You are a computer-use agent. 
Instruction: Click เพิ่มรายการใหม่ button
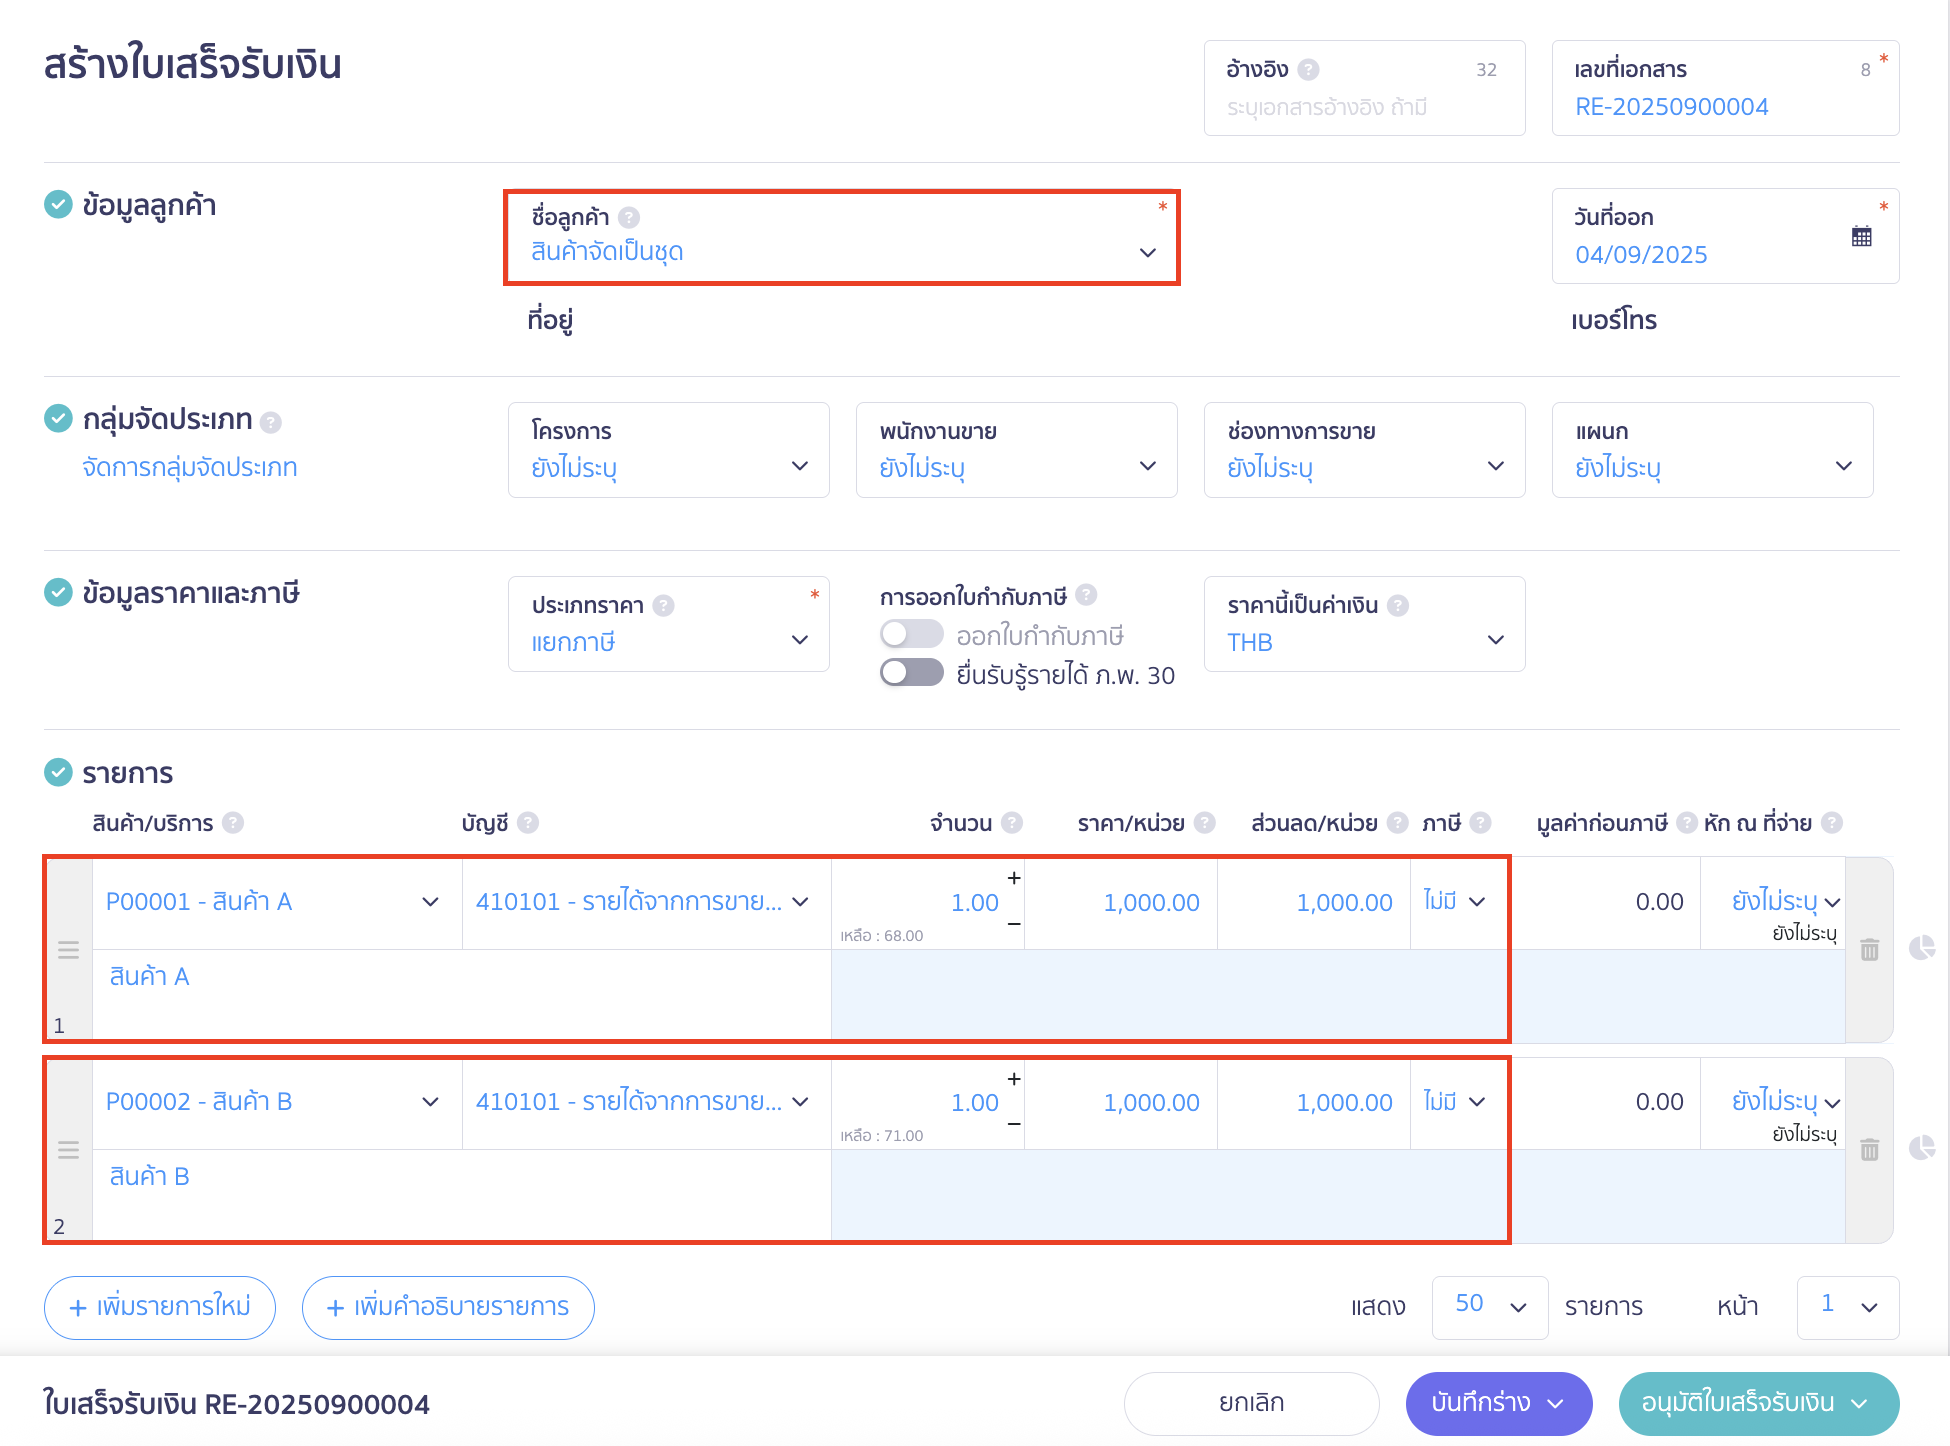coord(160,1307)
